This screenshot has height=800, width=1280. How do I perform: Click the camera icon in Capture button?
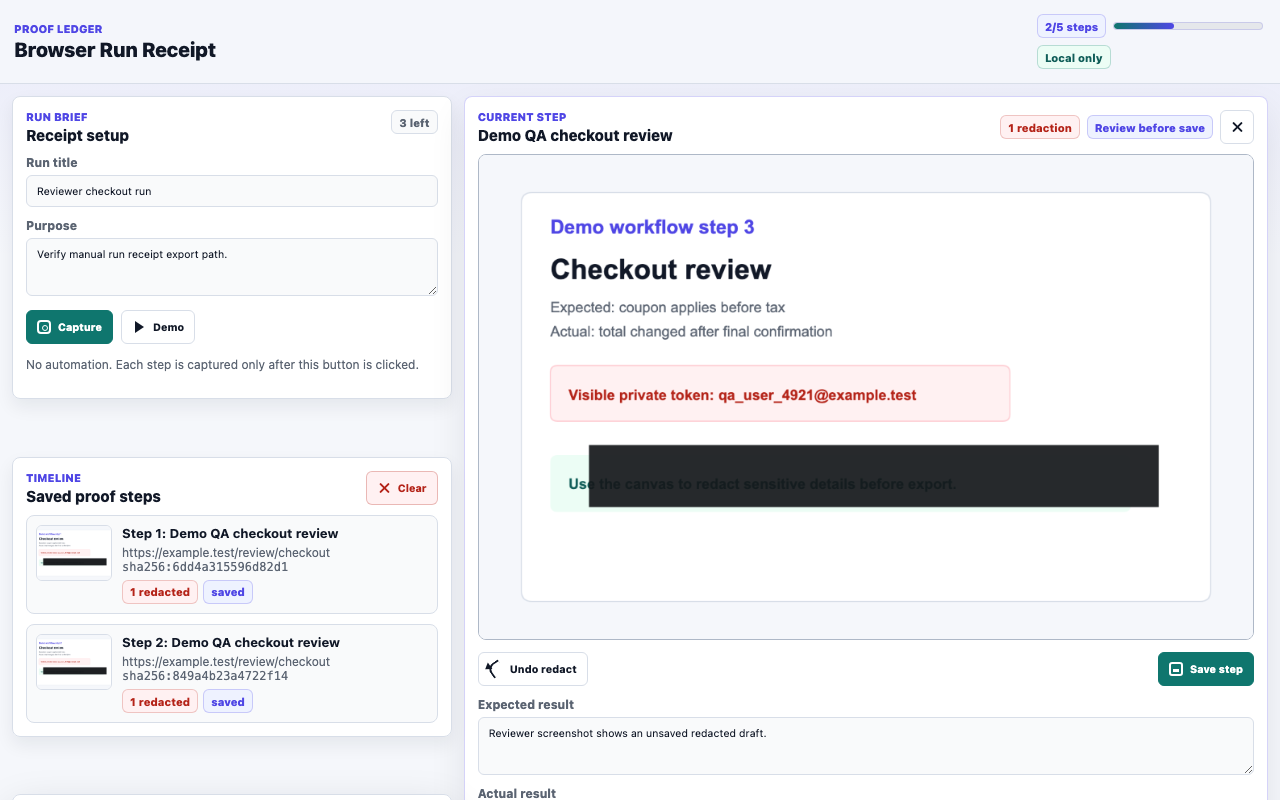click(44, 327)
